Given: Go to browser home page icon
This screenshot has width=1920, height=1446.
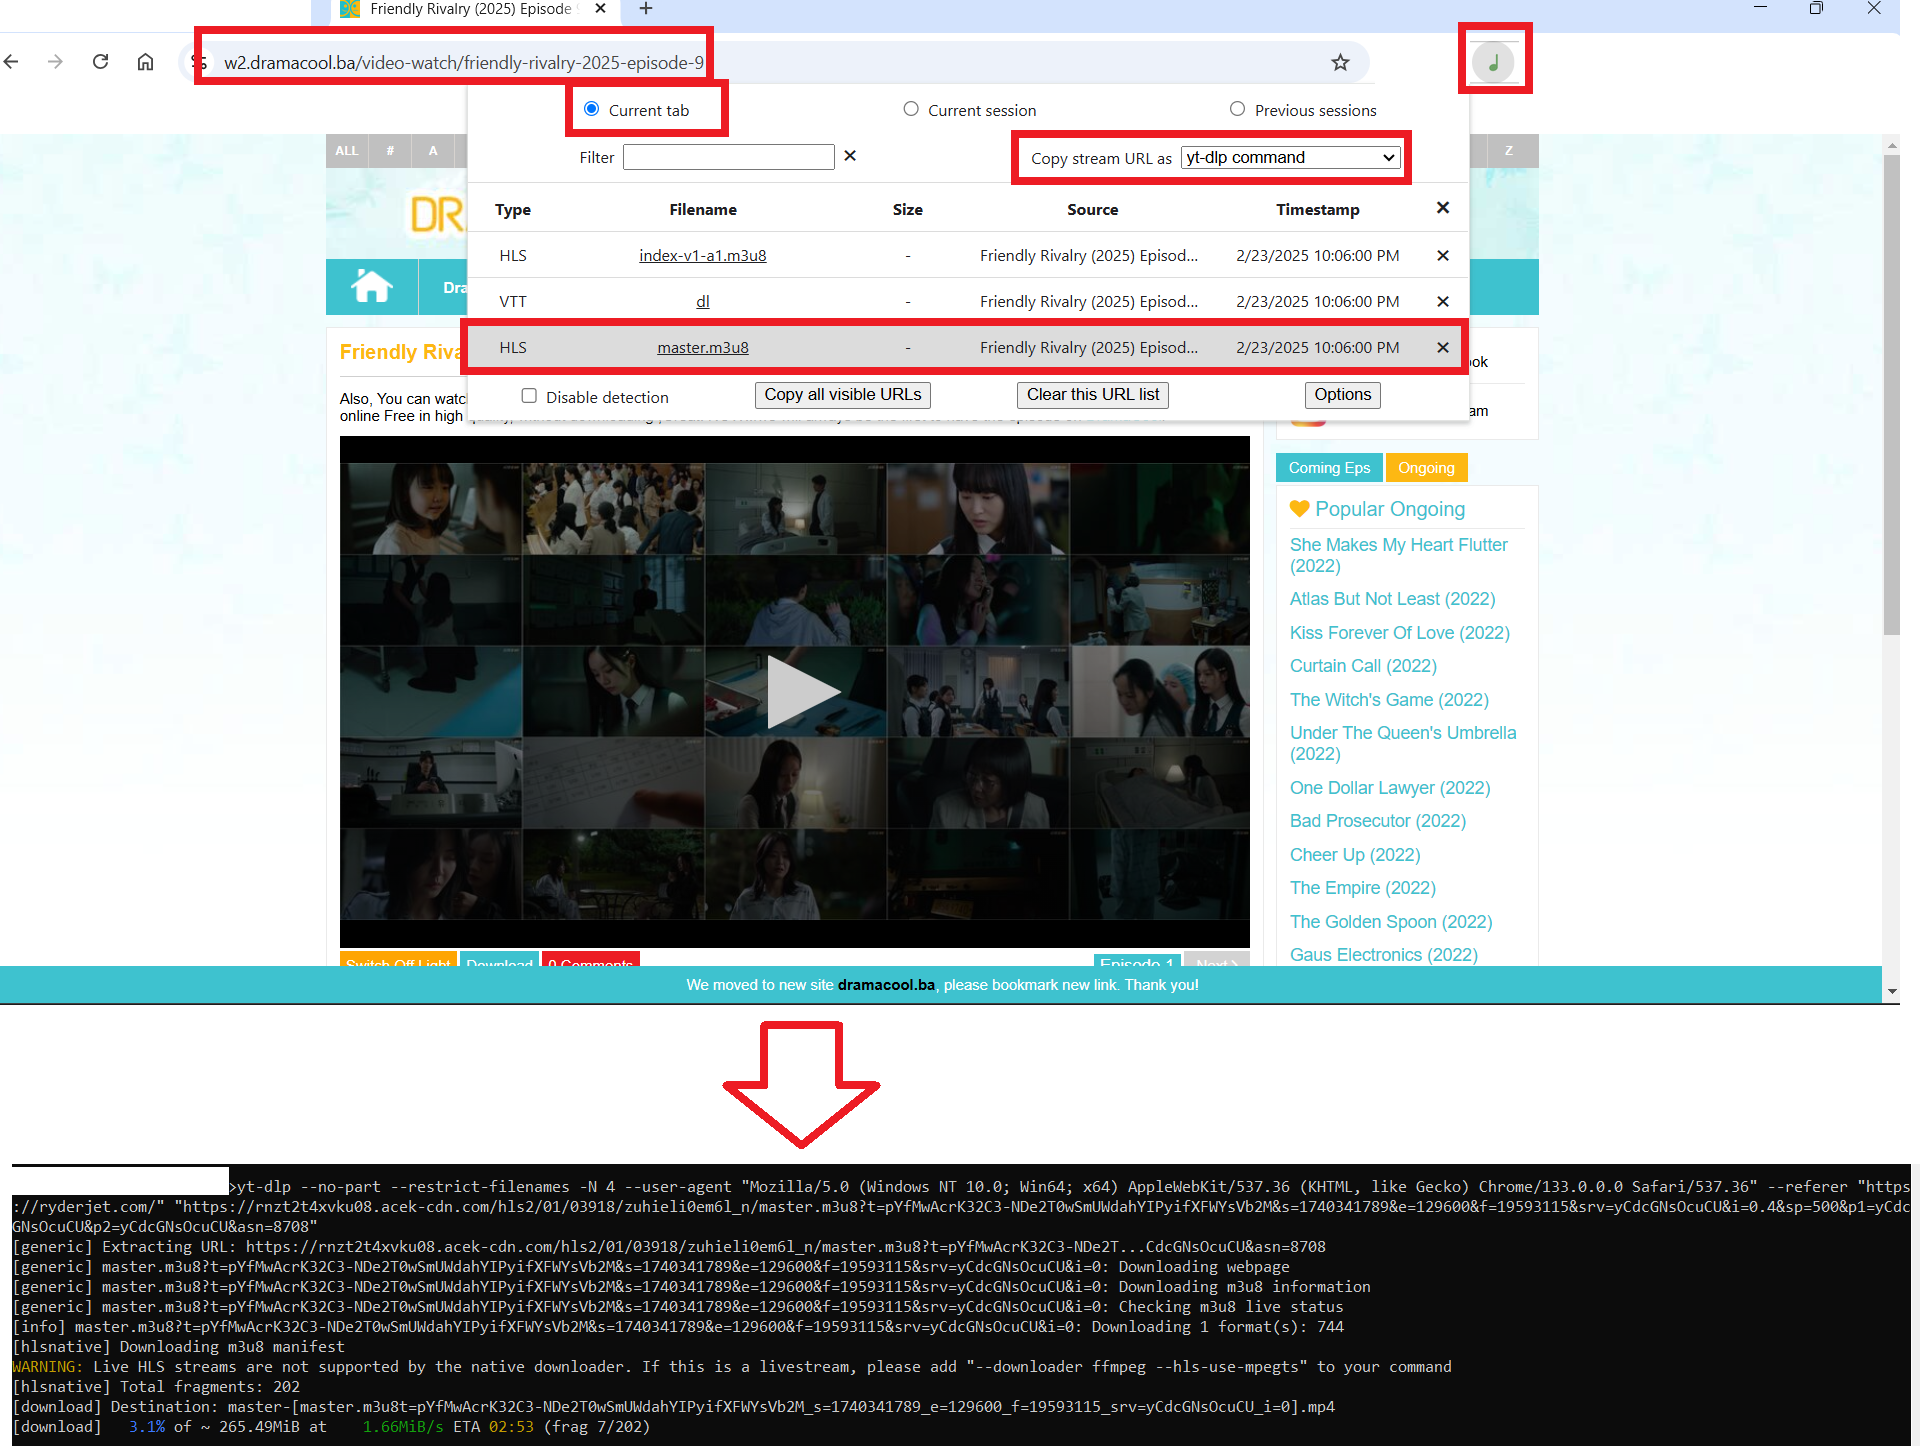Looking at the screenshot, I should pyautogui.click(x=145, y=62).
